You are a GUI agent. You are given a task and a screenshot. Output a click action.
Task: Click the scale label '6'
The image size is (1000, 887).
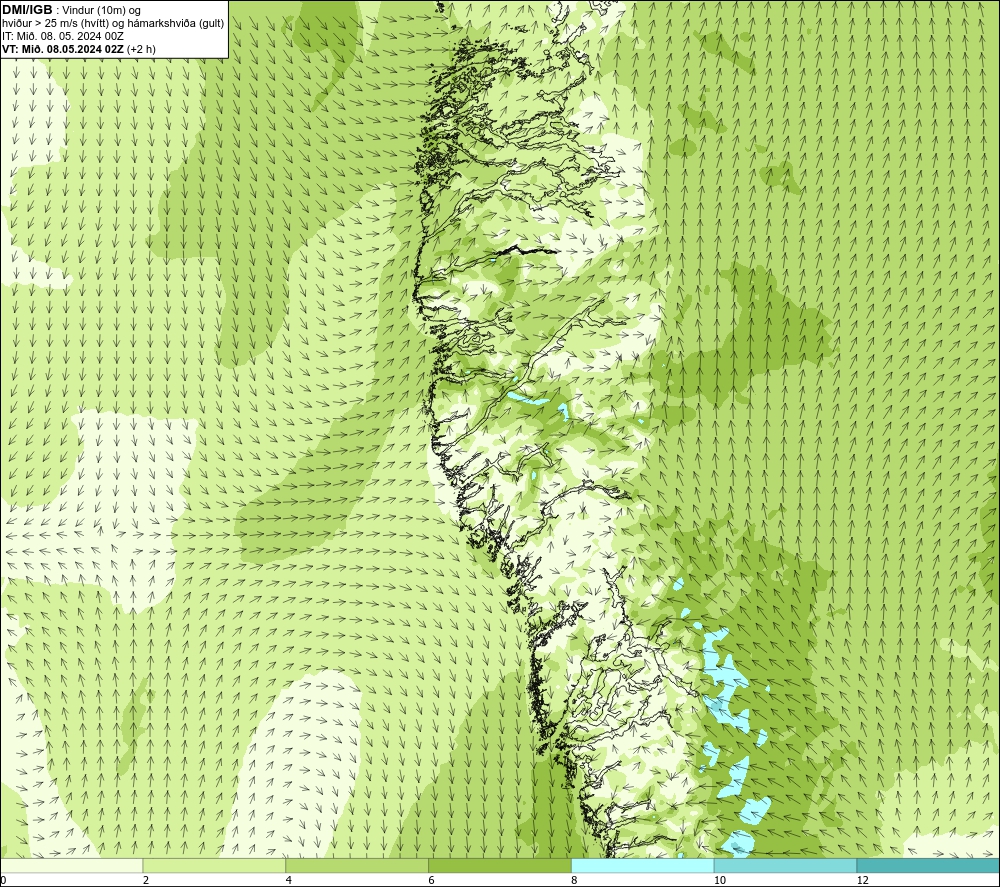tap(432, 880)
